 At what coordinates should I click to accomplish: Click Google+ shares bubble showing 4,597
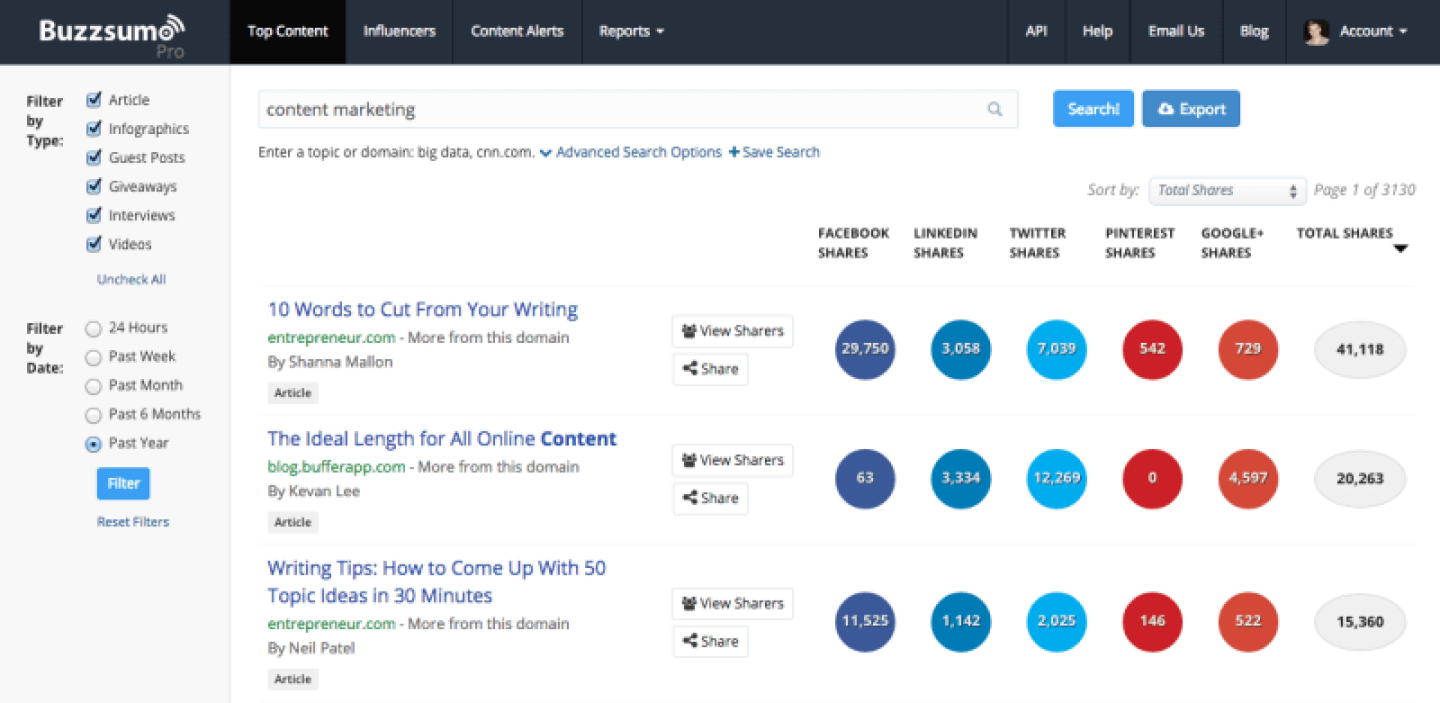tap(1248, 478)
